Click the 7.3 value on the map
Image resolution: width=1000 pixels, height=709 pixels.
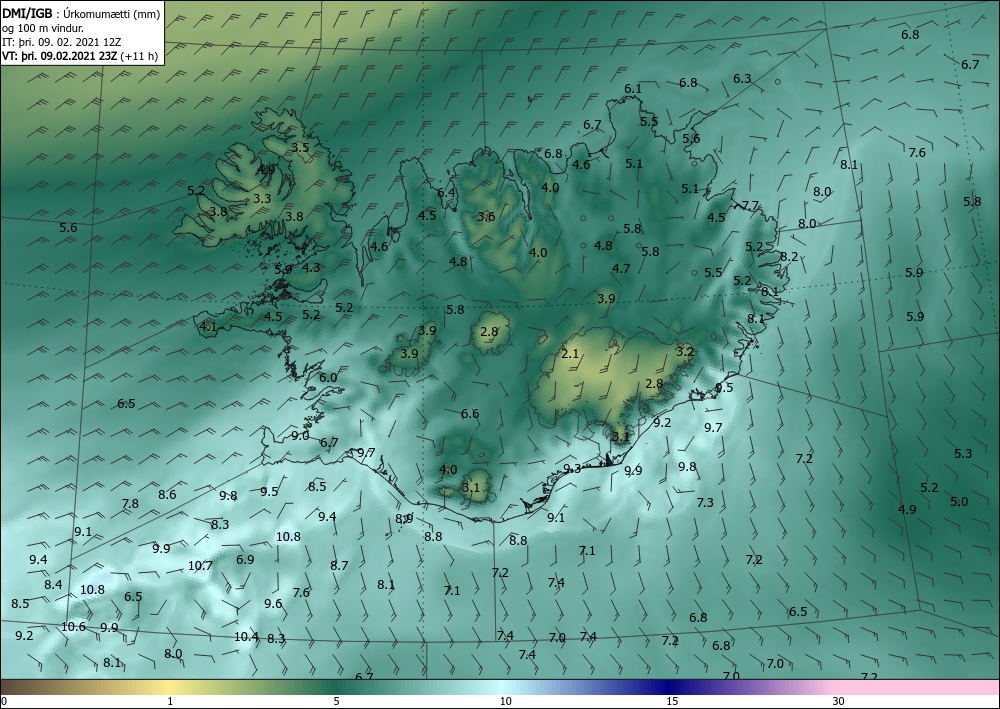pyautogui.click(x=705, y=502)
